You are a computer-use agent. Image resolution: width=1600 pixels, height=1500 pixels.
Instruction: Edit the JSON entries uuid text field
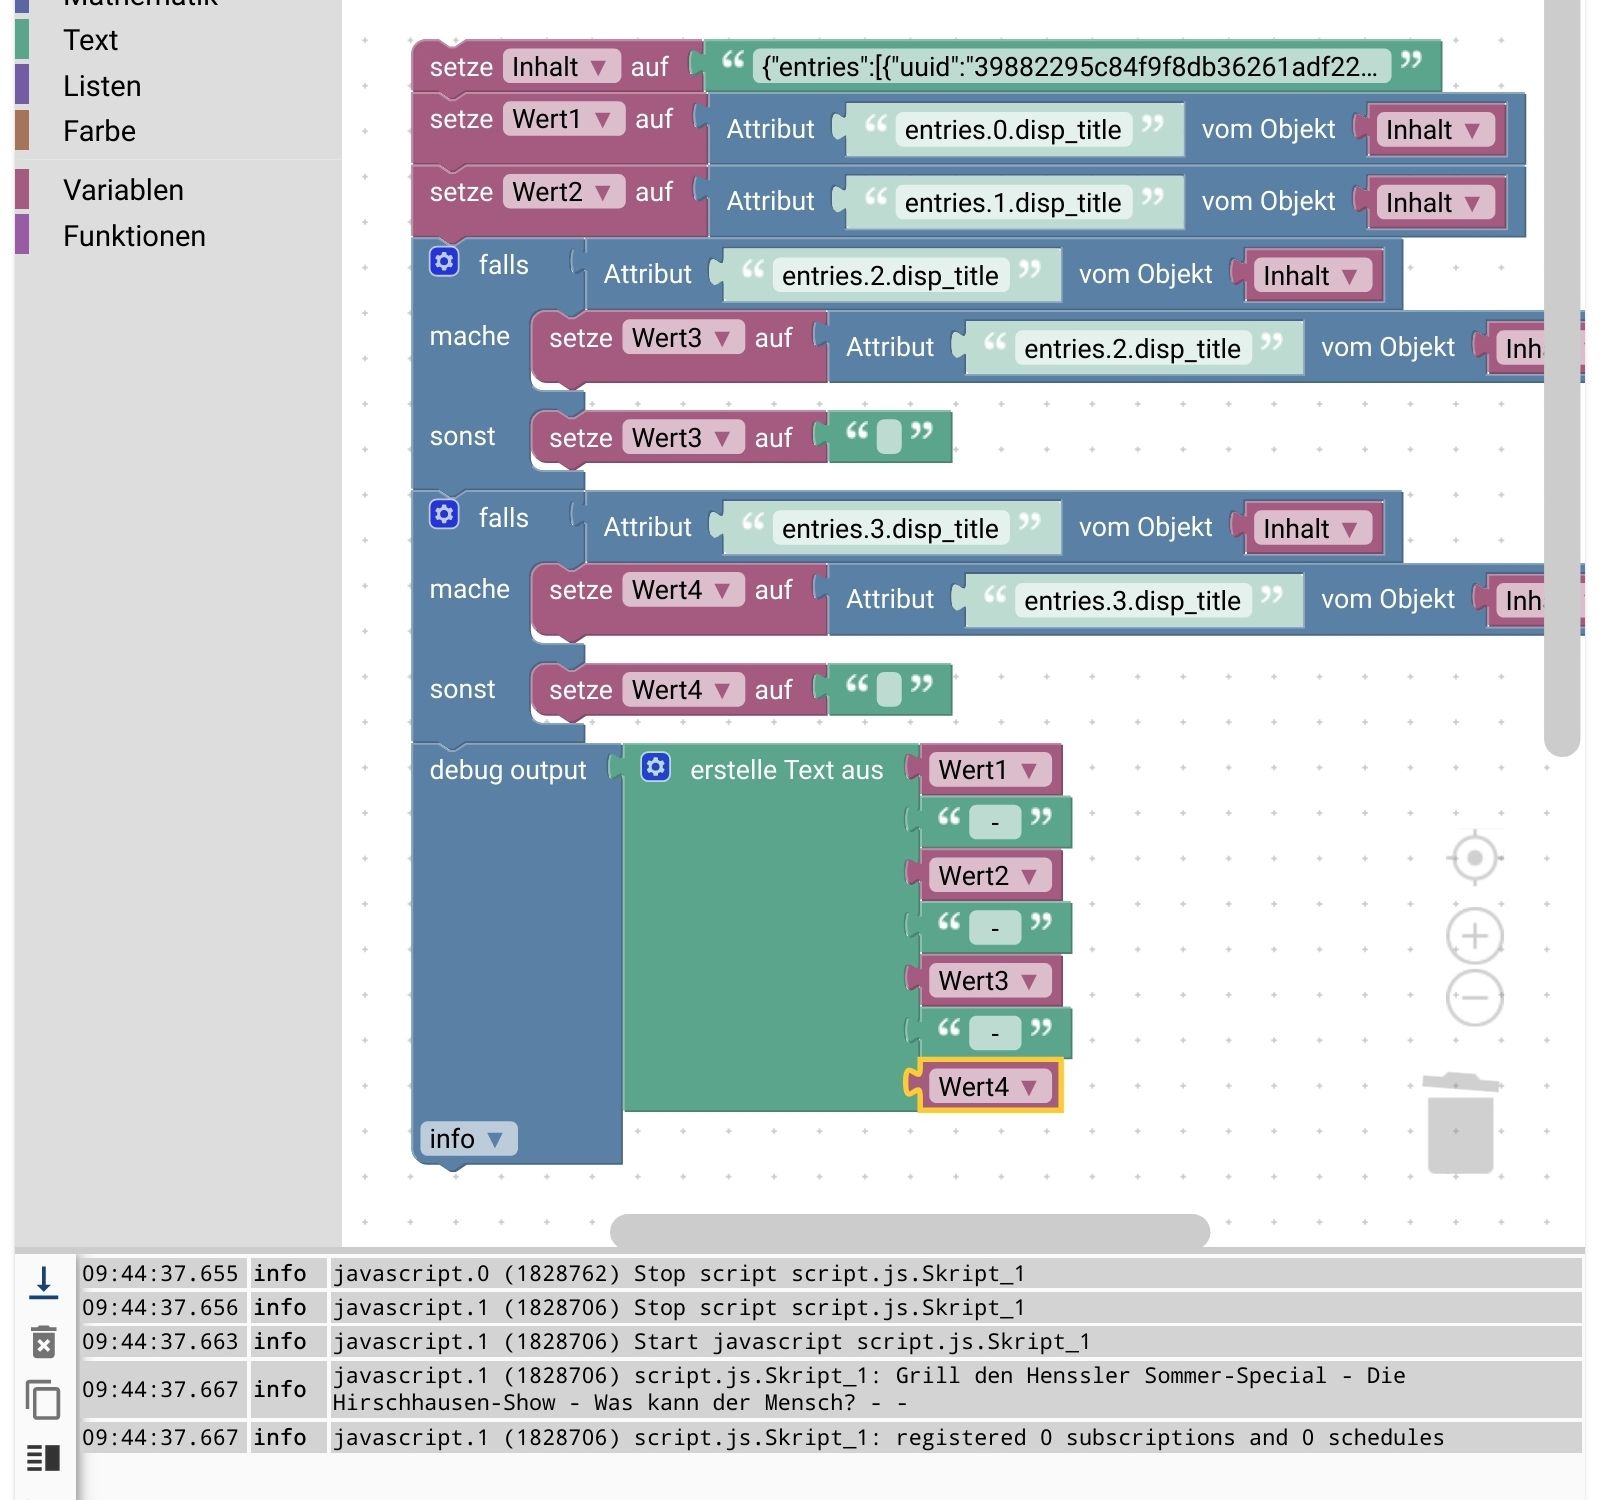(x=1070, y=67)
